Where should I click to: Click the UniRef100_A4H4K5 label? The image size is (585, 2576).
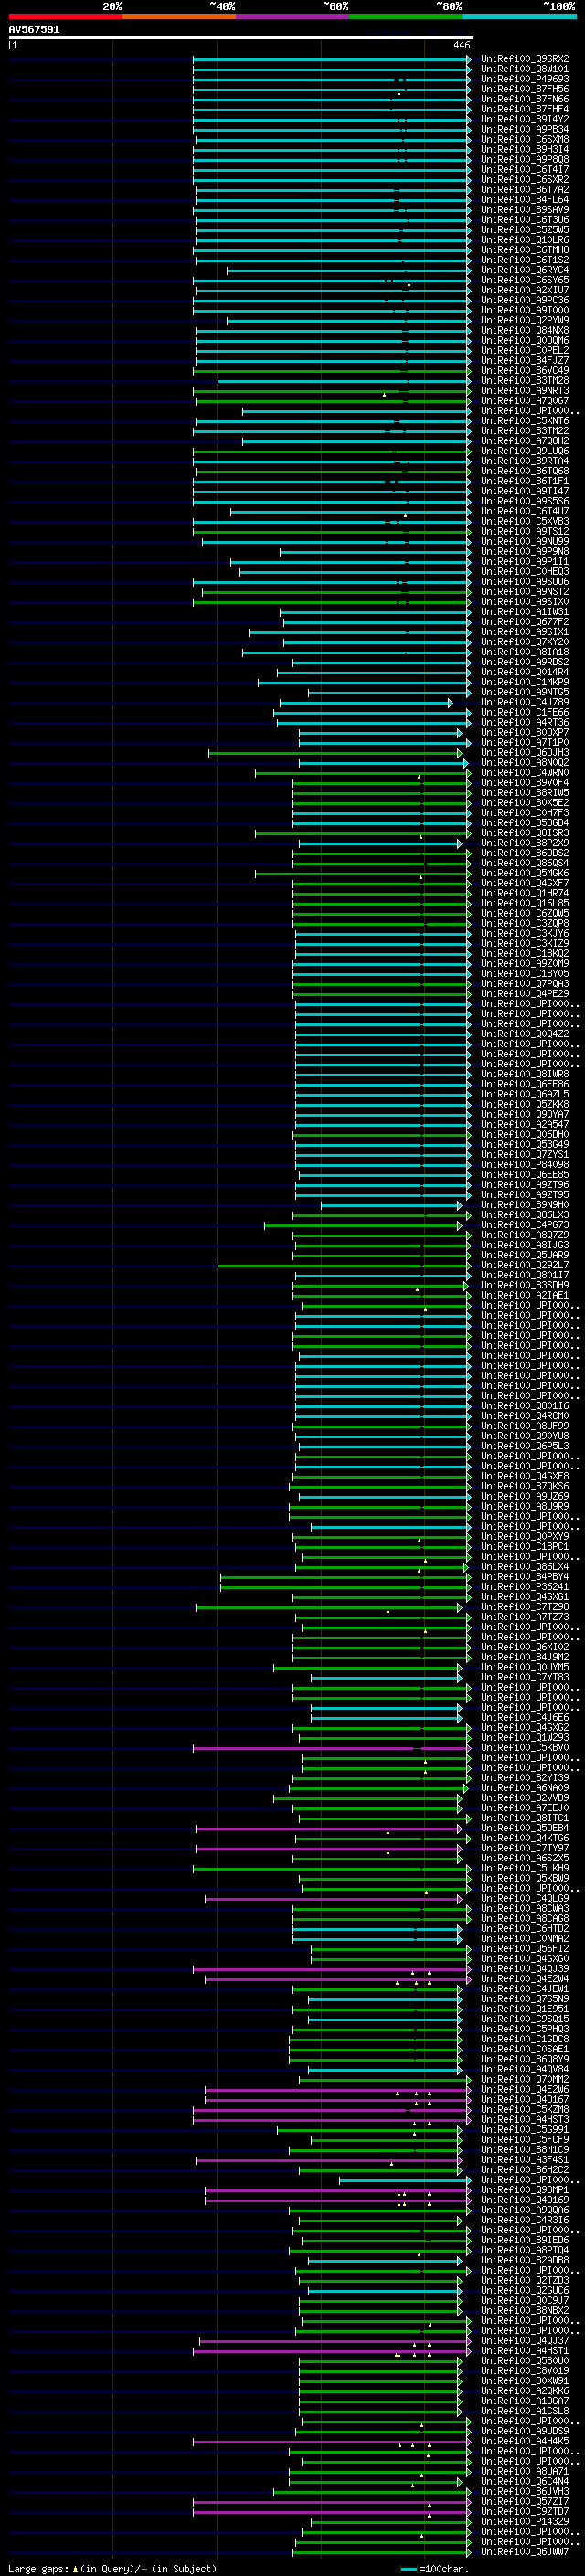point(525,2441)
